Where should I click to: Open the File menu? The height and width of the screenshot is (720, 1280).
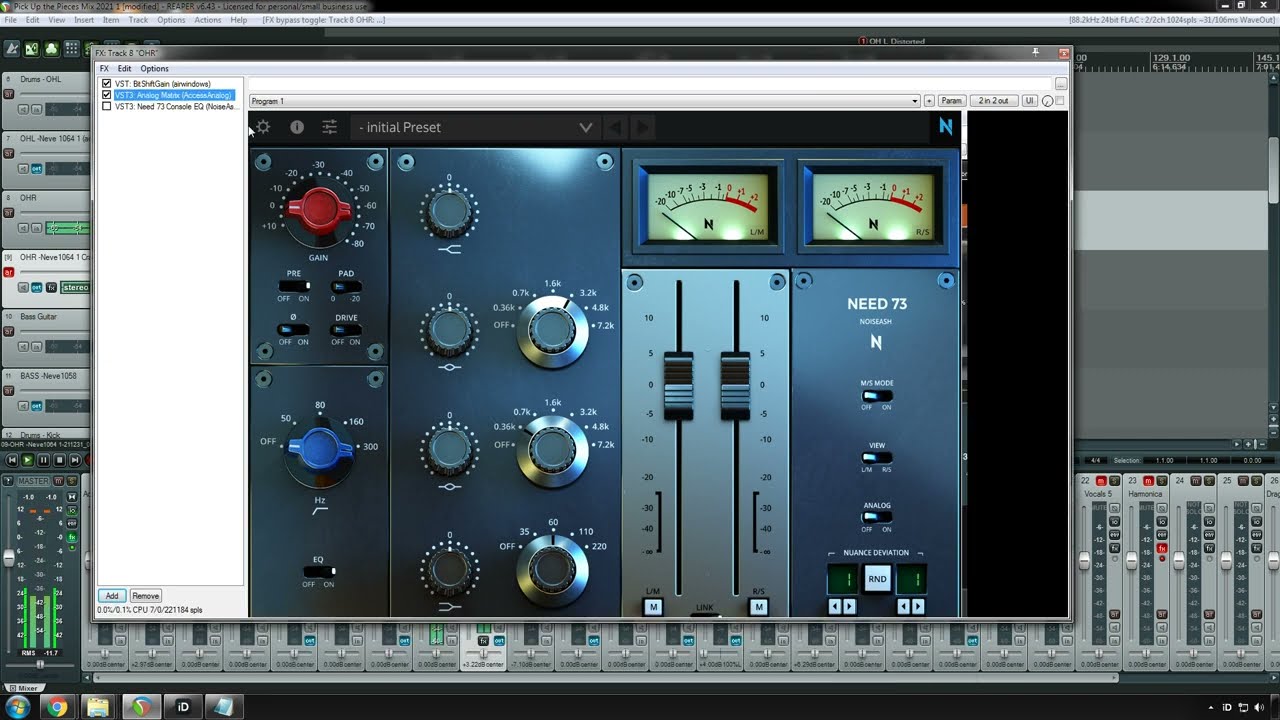point(11,20)
